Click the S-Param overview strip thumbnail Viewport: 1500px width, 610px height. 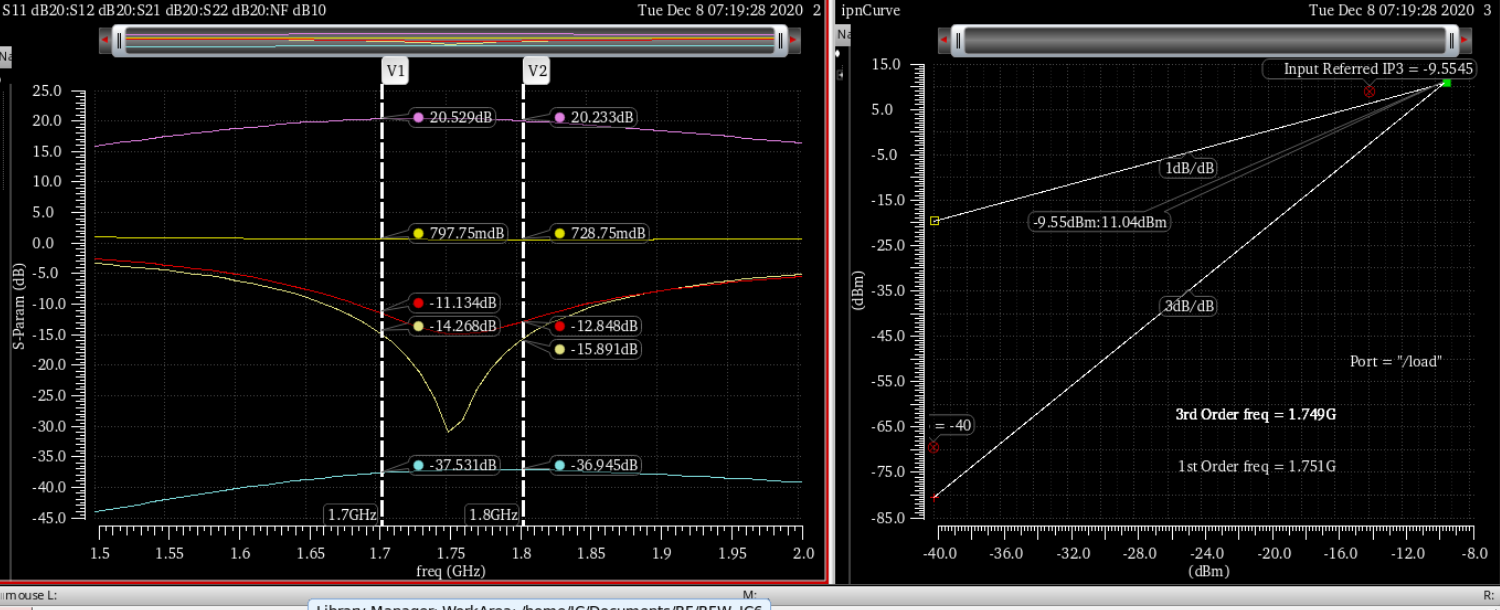[x=450, y=40]
